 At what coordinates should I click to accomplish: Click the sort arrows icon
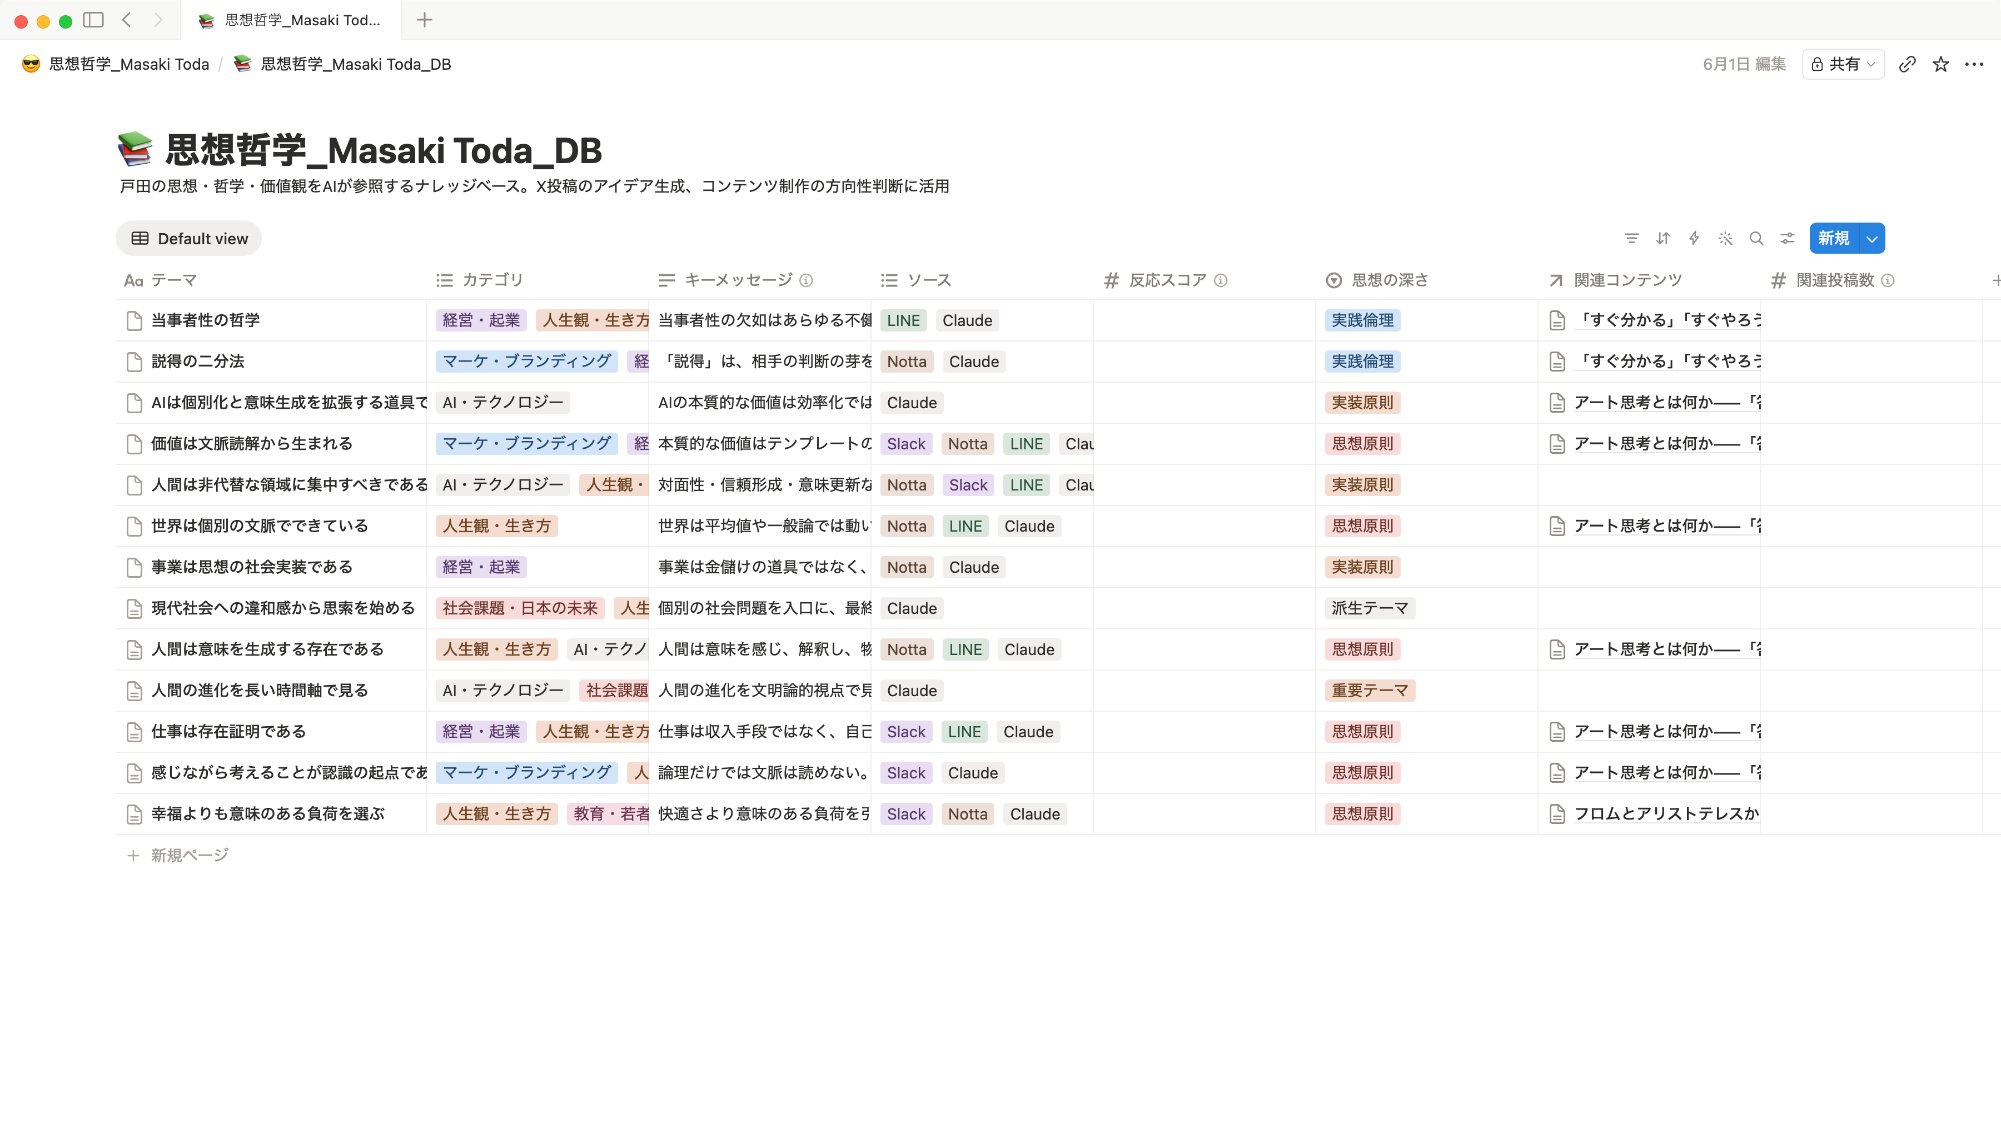point(1663,238)
